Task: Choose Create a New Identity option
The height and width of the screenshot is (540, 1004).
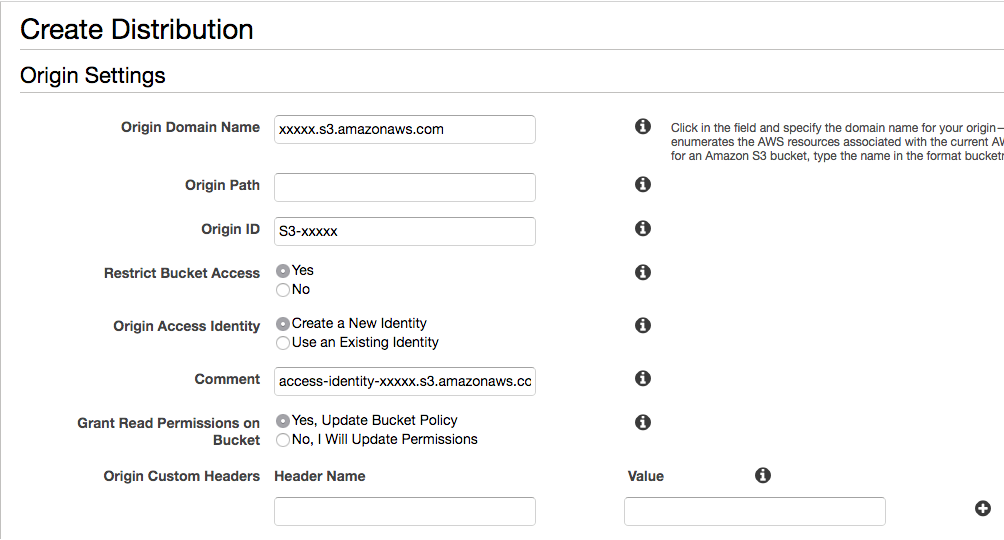Action: (x=283, y=324)
